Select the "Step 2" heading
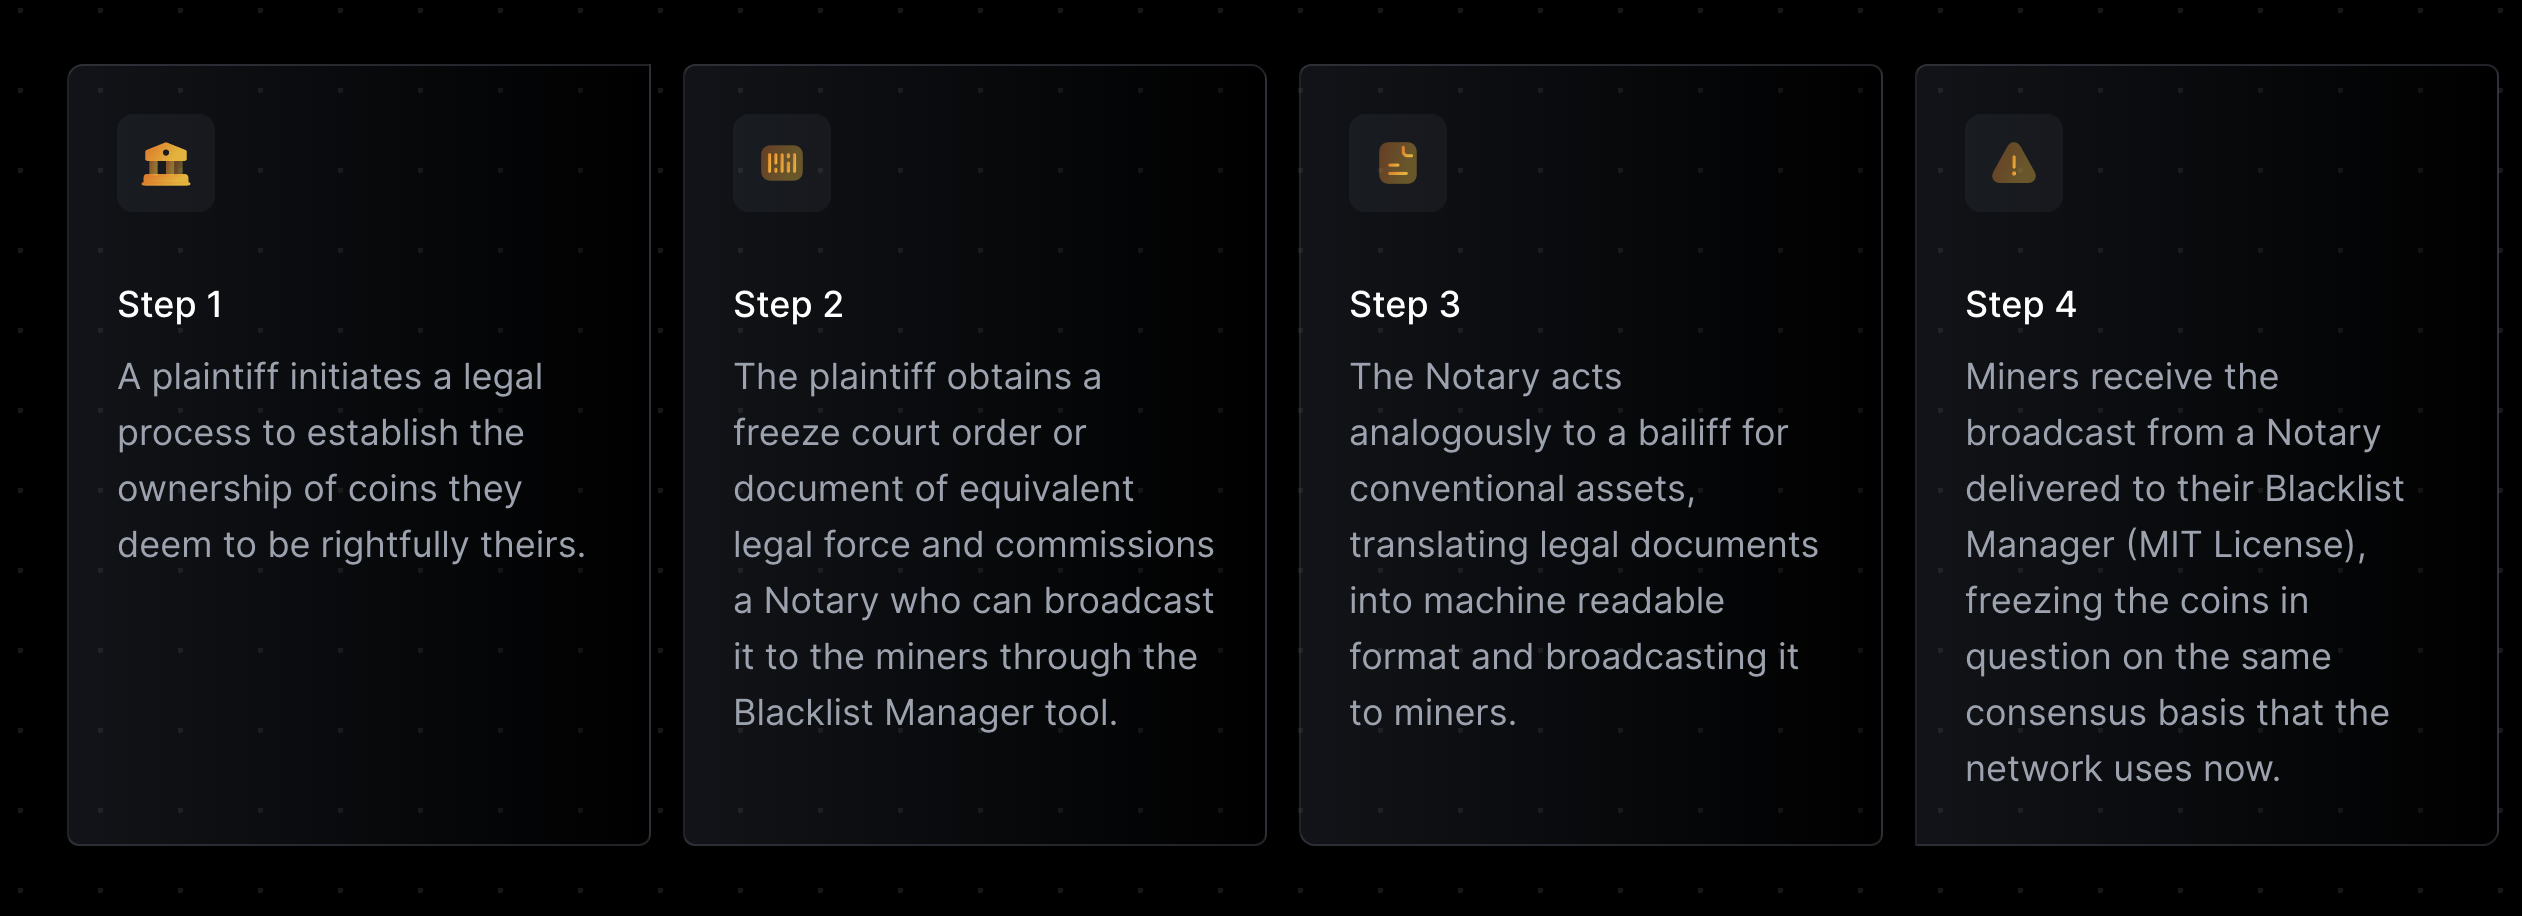Viewport: 2522px width, 916px height. click(788, 304)
